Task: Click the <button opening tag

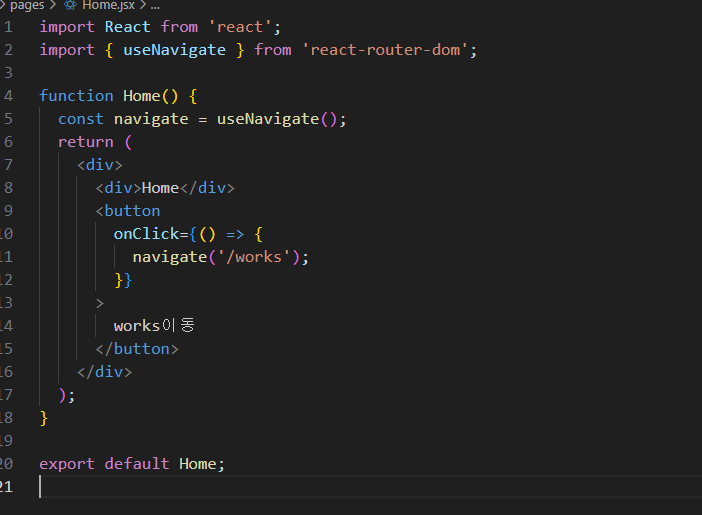Action: 128,211
